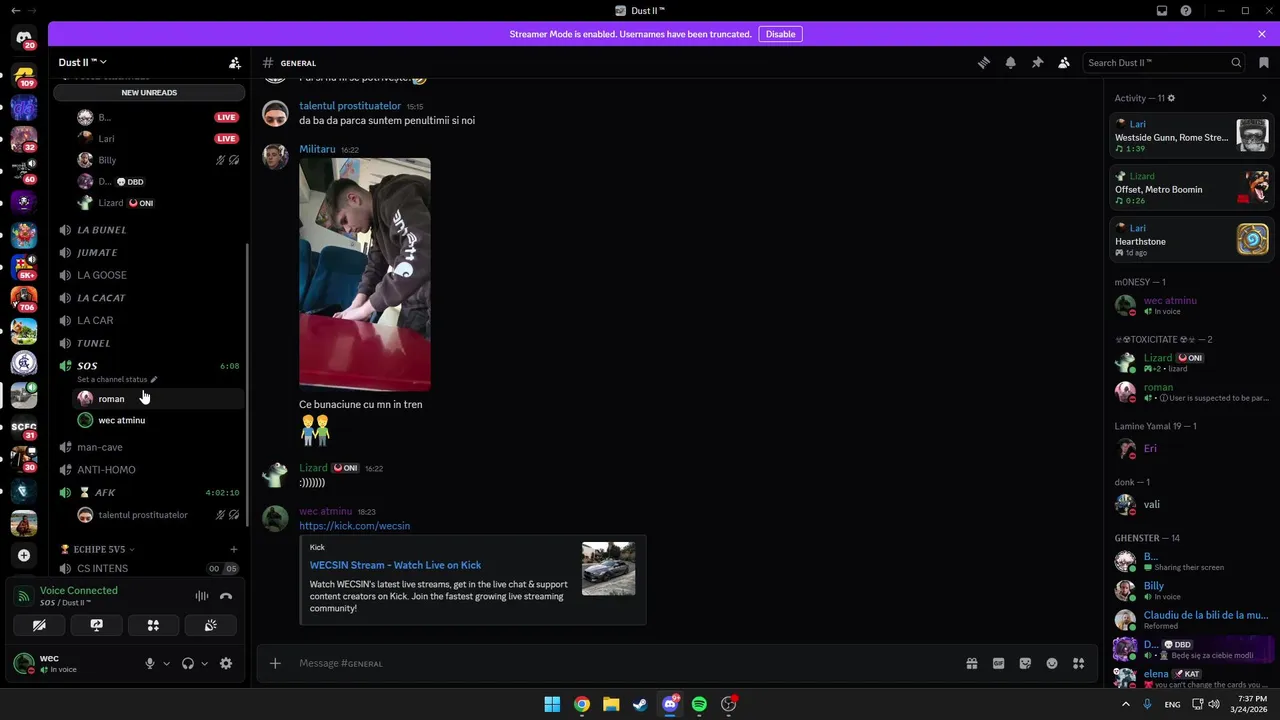Open Activity settings gear in member list

click(x=1172, y=98)
